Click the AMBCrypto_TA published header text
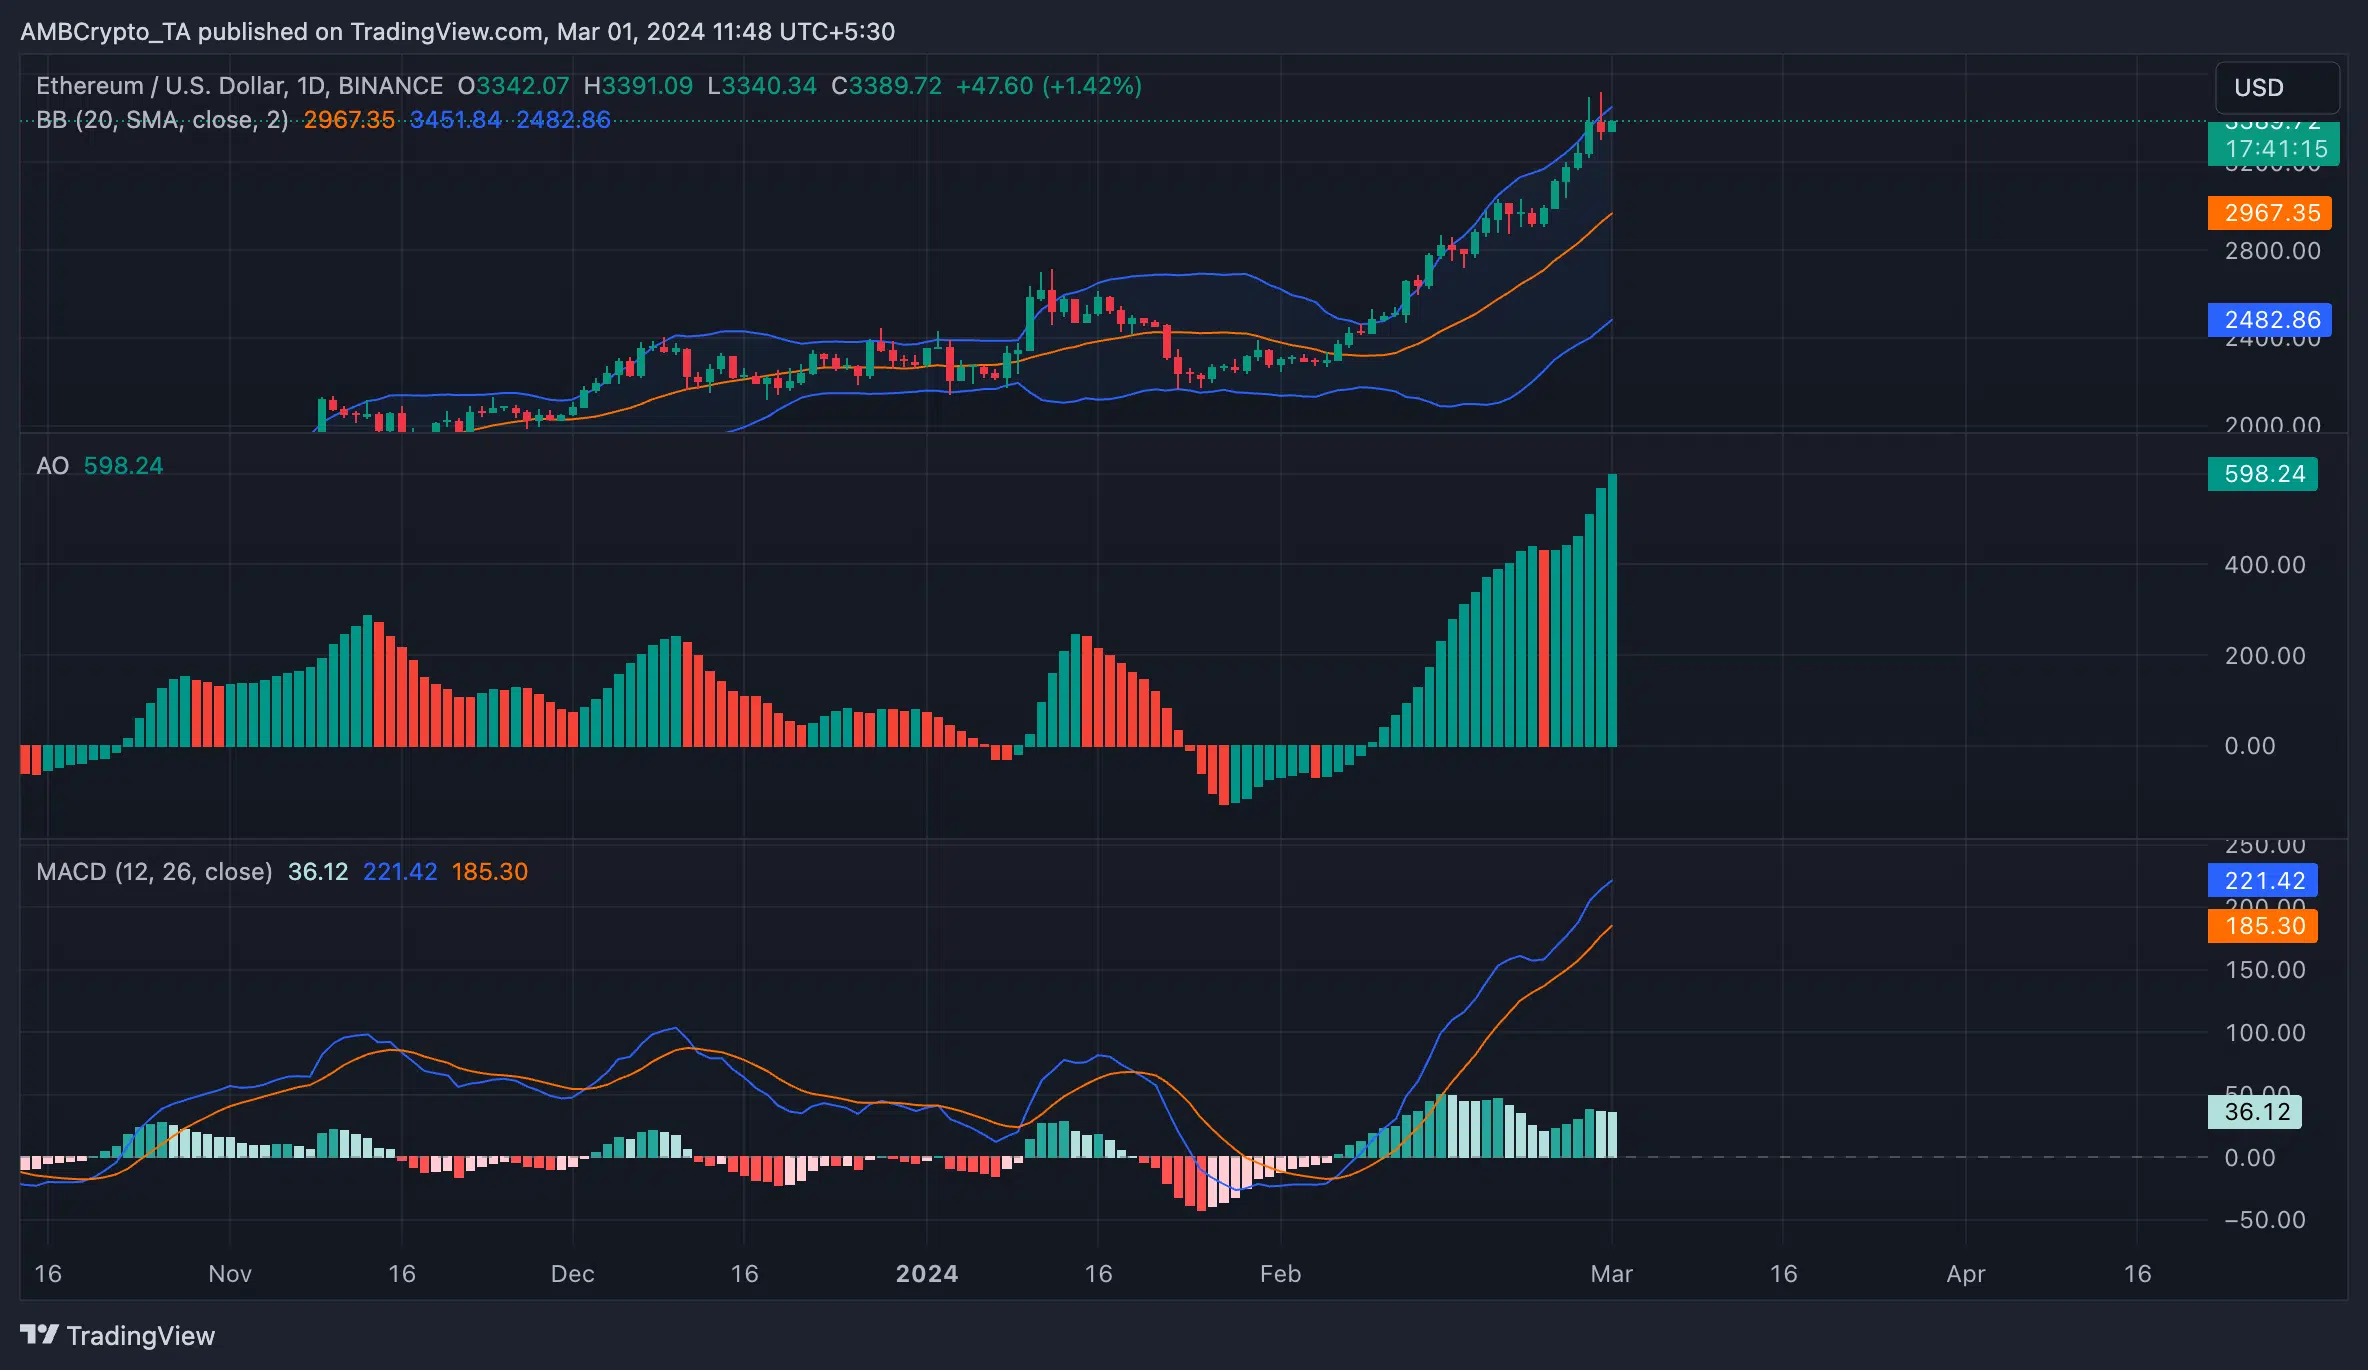The image size is (2368, 1370). pos(457,32)
